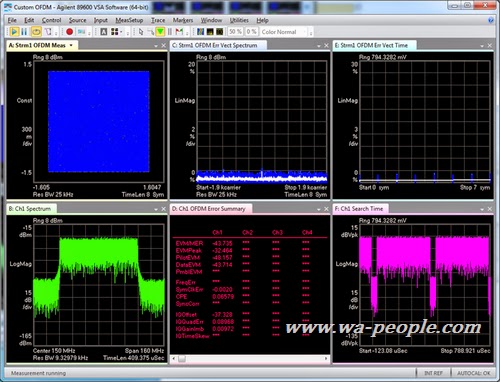Viewport: 500px width, 382px height.
Task: Open trace F window options arrow
Action: pyautogui.click(x=482, y=209)
